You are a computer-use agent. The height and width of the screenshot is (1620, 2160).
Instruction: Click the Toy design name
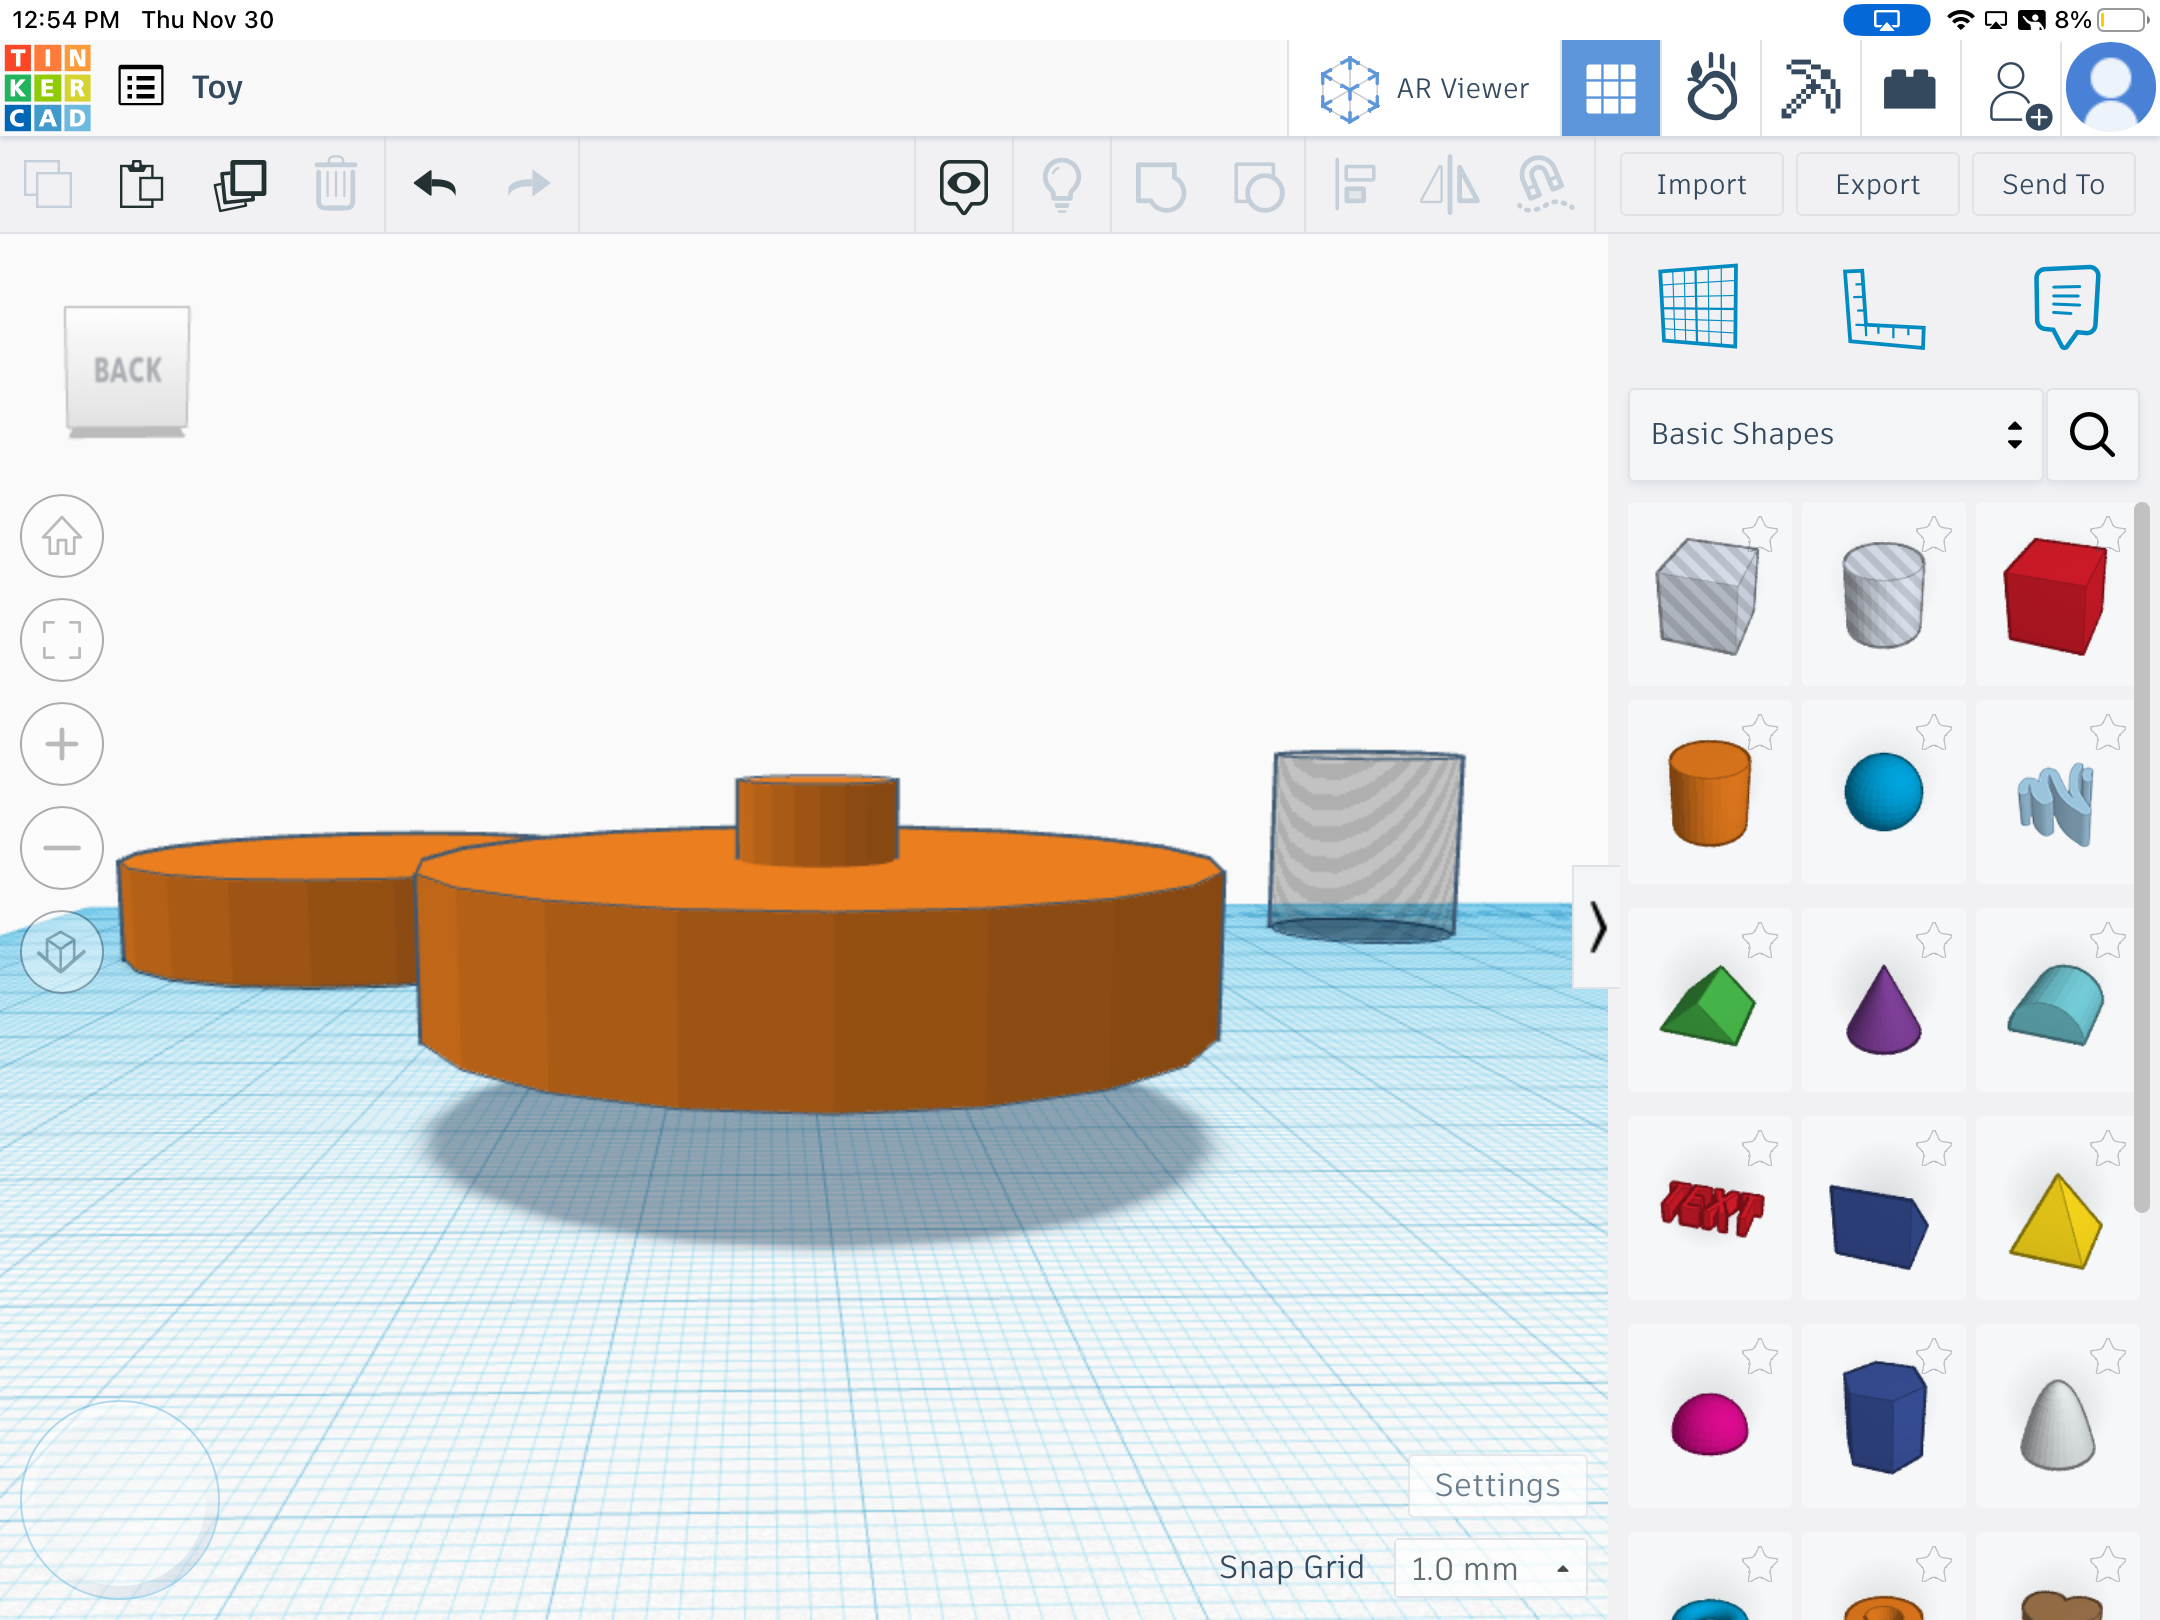pos(217,88)
